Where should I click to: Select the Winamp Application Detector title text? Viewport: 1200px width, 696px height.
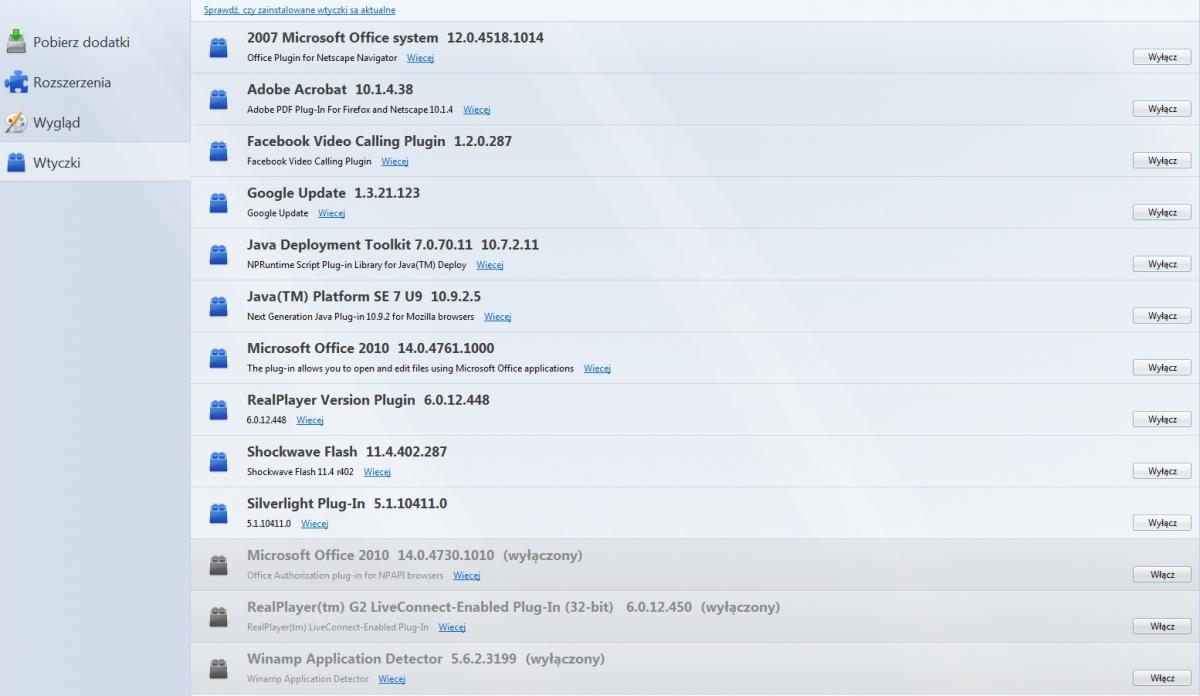coord(344,659)
